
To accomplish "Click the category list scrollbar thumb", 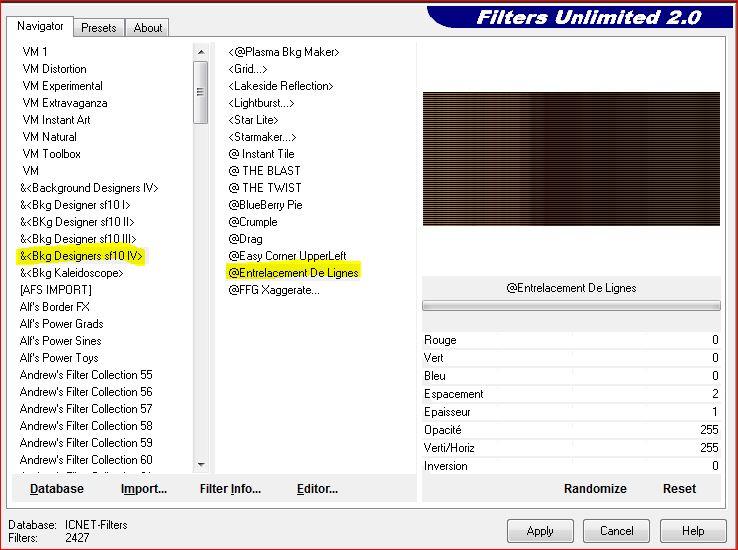I will [x=201, y=92].
